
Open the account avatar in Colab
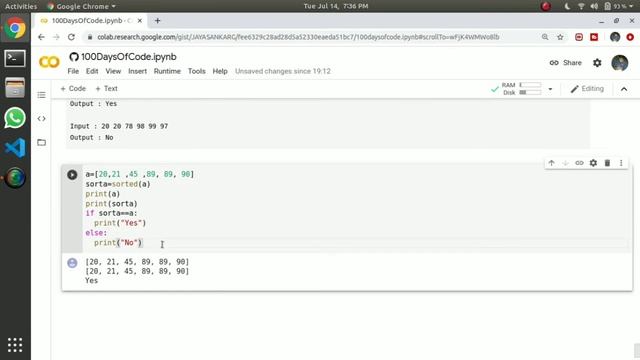coord(620,63)
